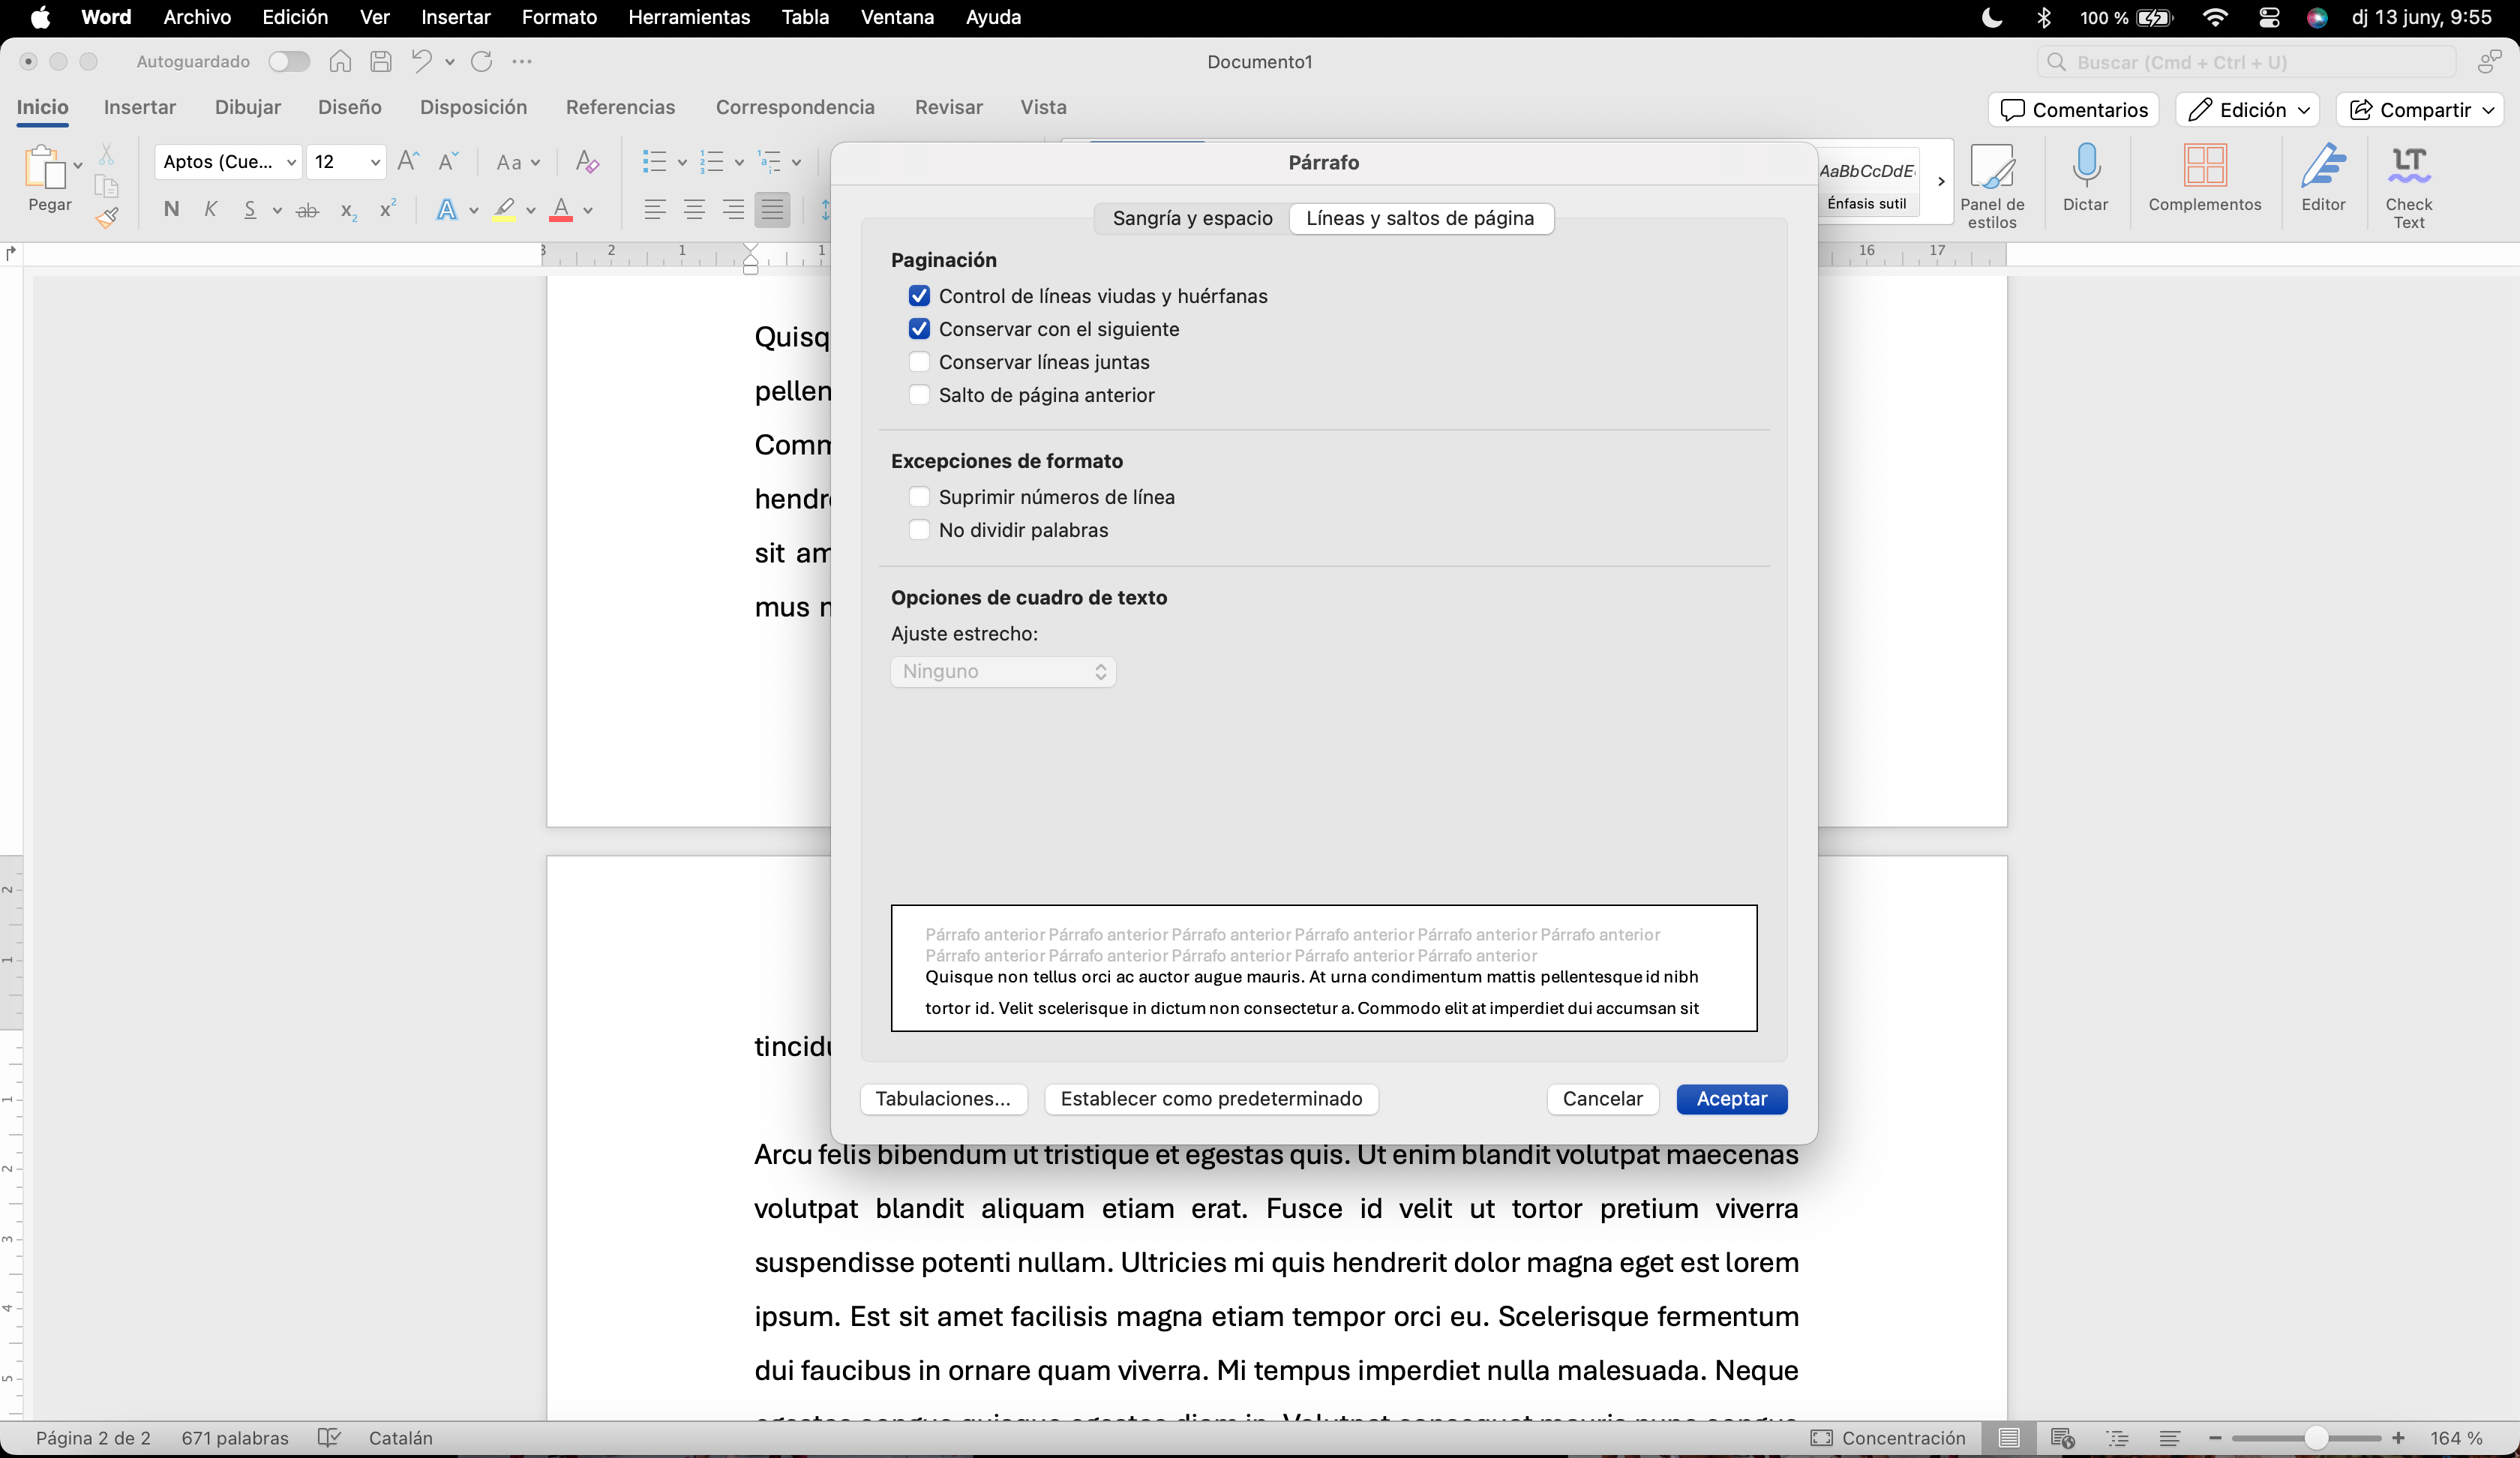Uncheck Conservar con el siguiente
The height and width of the screenshot is (1458, 2520).
[919, 329]
